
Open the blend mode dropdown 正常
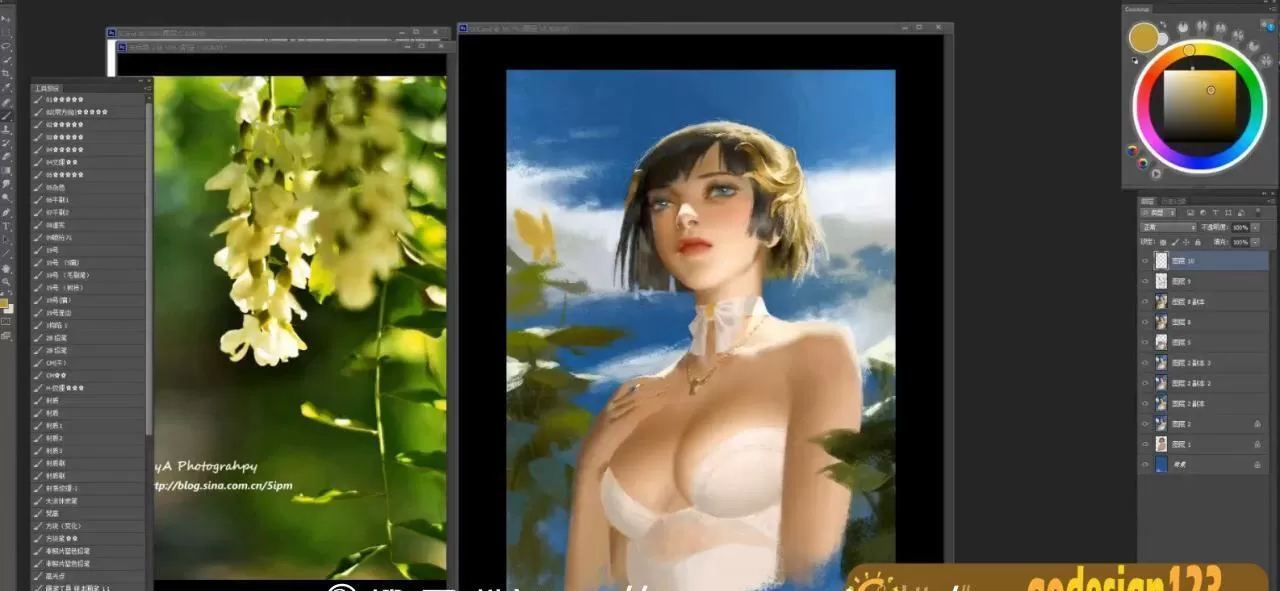pyautogui.click(x=1168, y=228)
